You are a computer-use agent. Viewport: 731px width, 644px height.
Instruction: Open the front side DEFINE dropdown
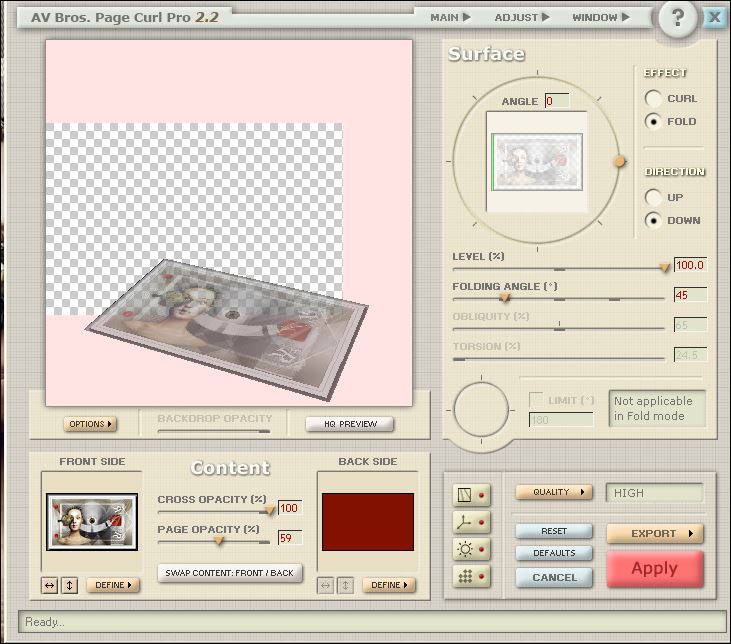click(113, 585)
